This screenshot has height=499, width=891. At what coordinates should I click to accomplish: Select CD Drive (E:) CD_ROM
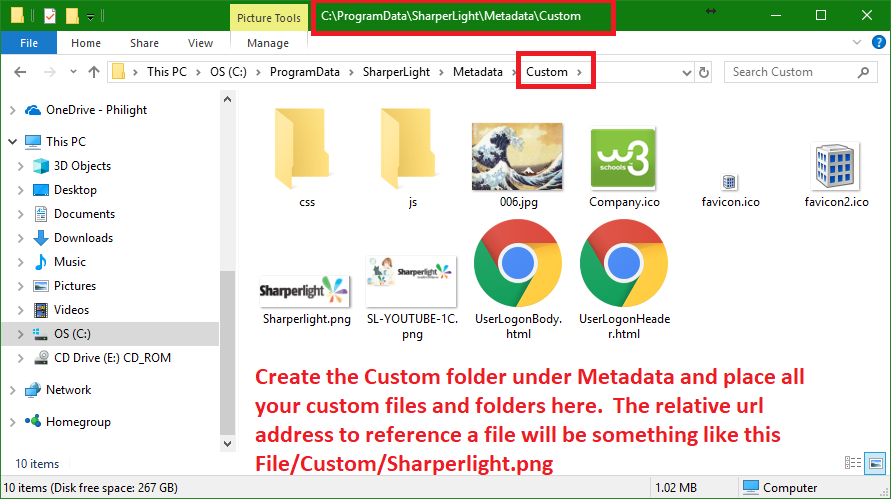click(x=112, y=358)
